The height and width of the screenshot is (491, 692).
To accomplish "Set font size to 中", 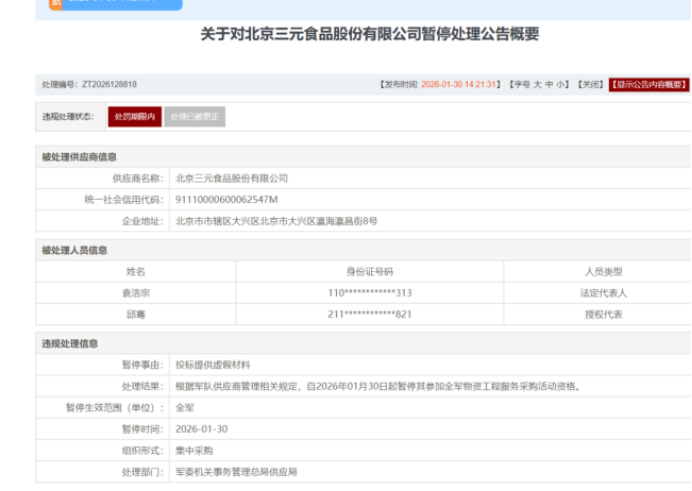I will [x=549, y=84].
